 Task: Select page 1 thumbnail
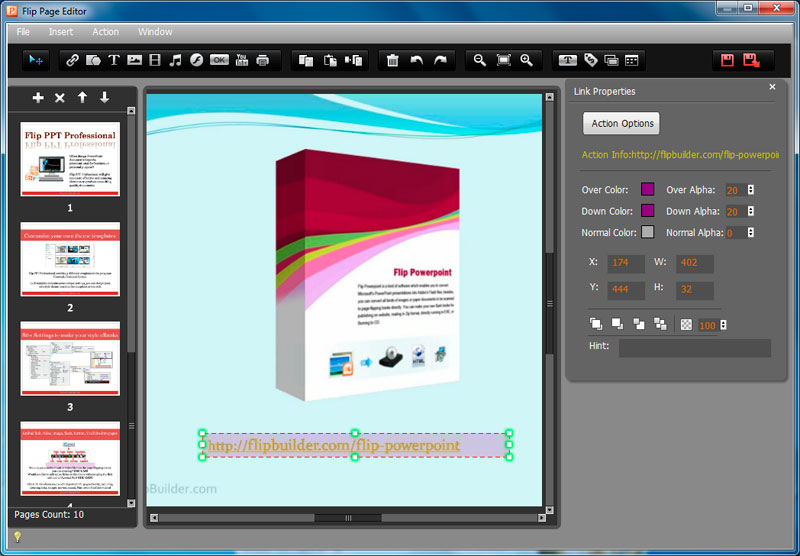[x=70, y=159]
